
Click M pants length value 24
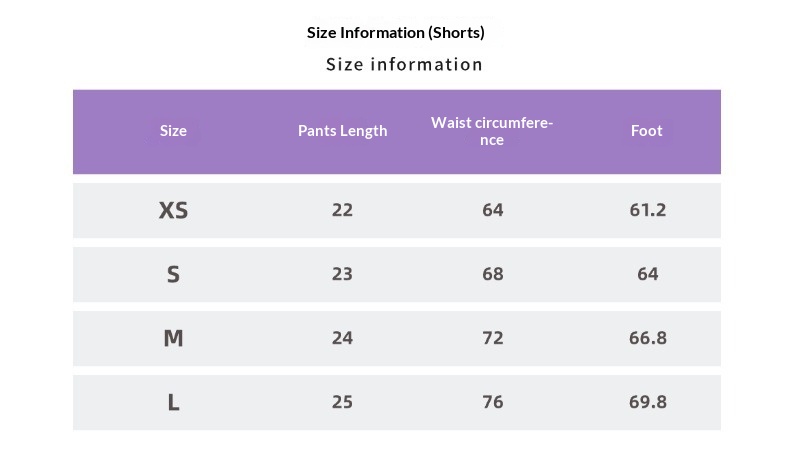point(342,338)
